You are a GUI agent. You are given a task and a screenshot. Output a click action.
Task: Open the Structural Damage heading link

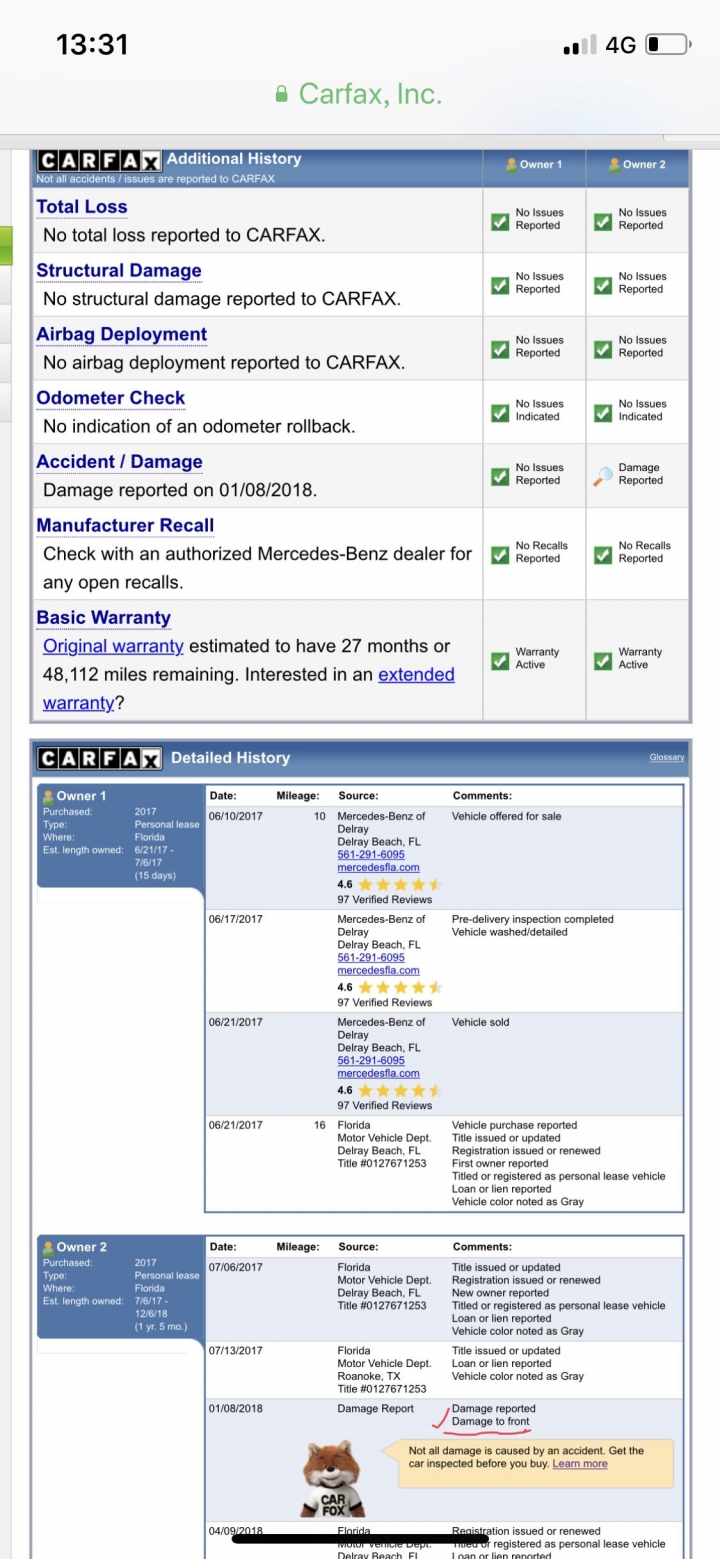[119, 271]
